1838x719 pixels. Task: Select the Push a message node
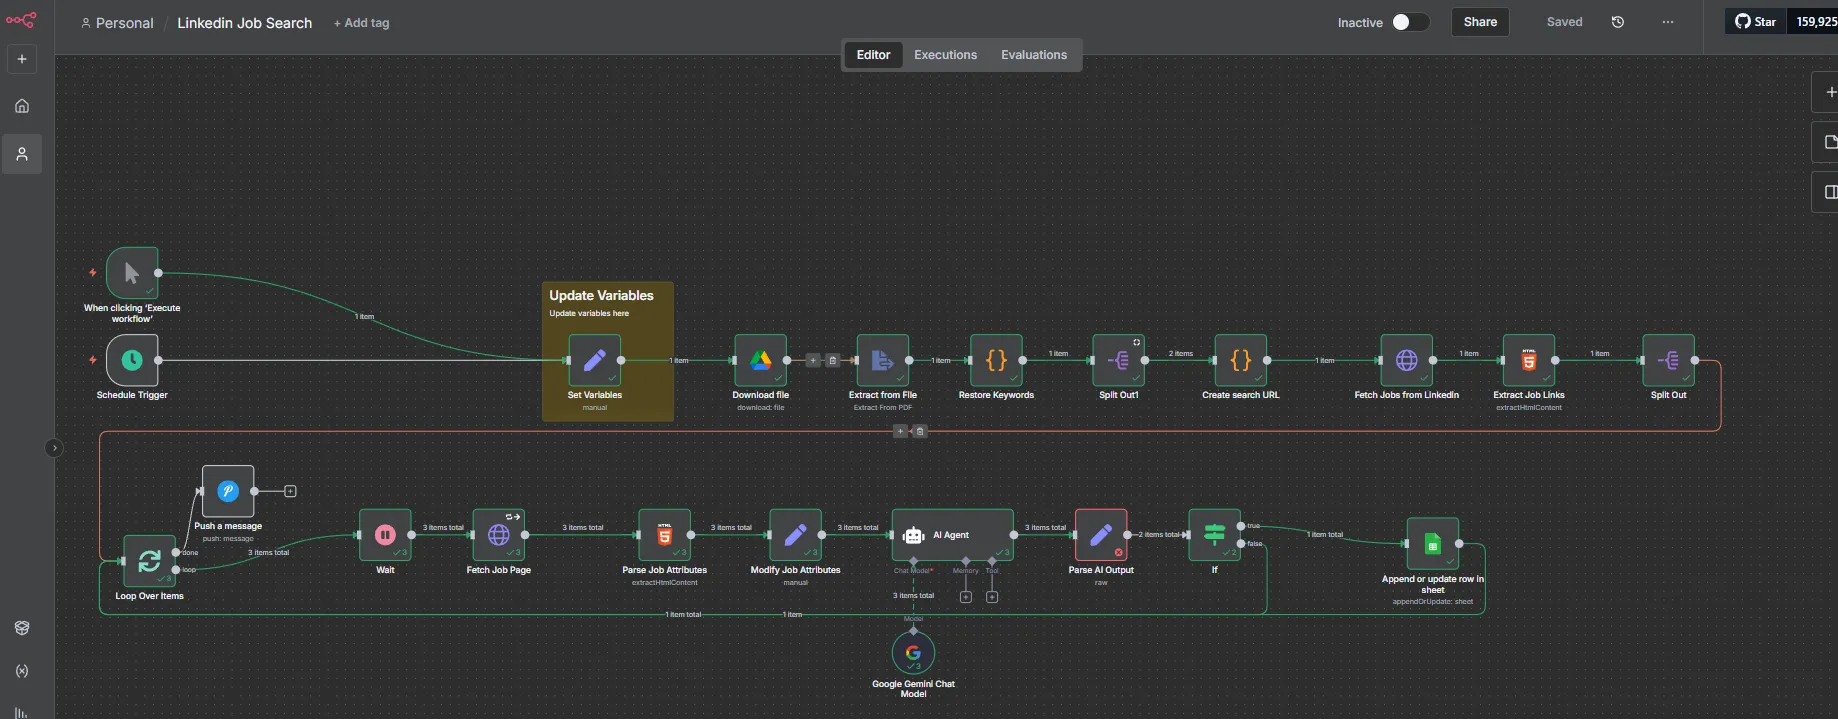(228, 491)
